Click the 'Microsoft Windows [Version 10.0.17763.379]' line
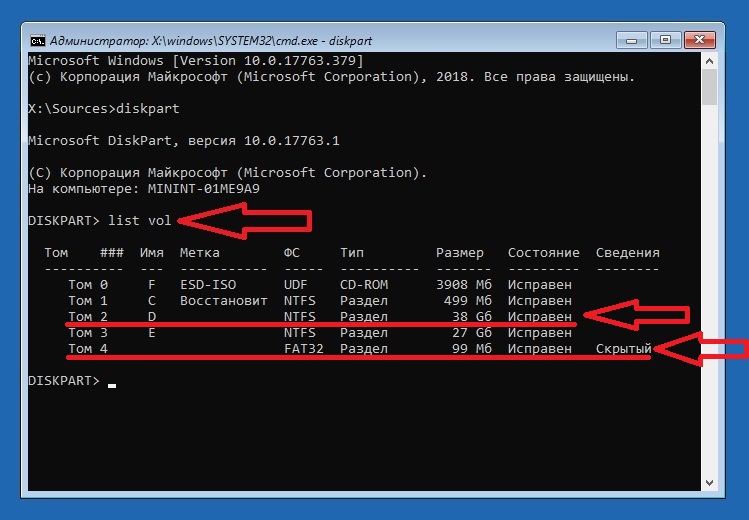This screenshot has width=749, height=520. tap(196, 61)
